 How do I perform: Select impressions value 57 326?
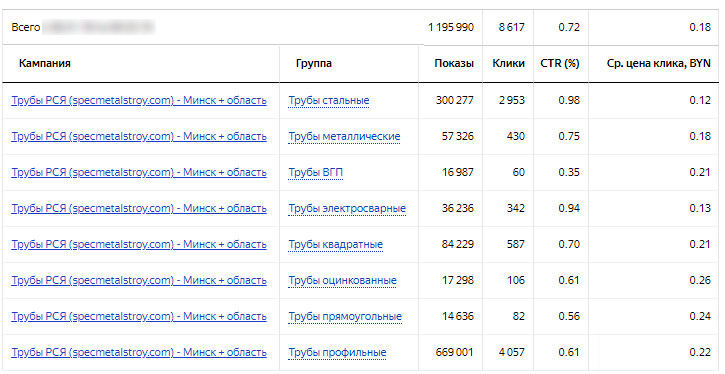click(458, 136)
